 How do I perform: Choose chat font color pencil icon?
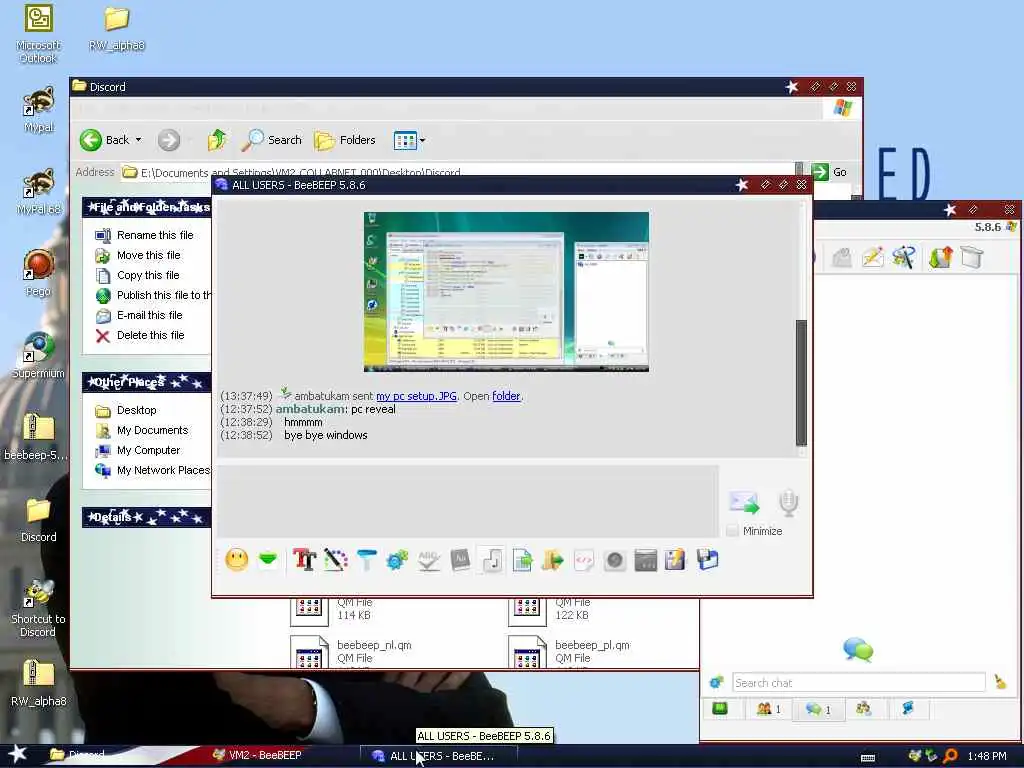point(336,560)
